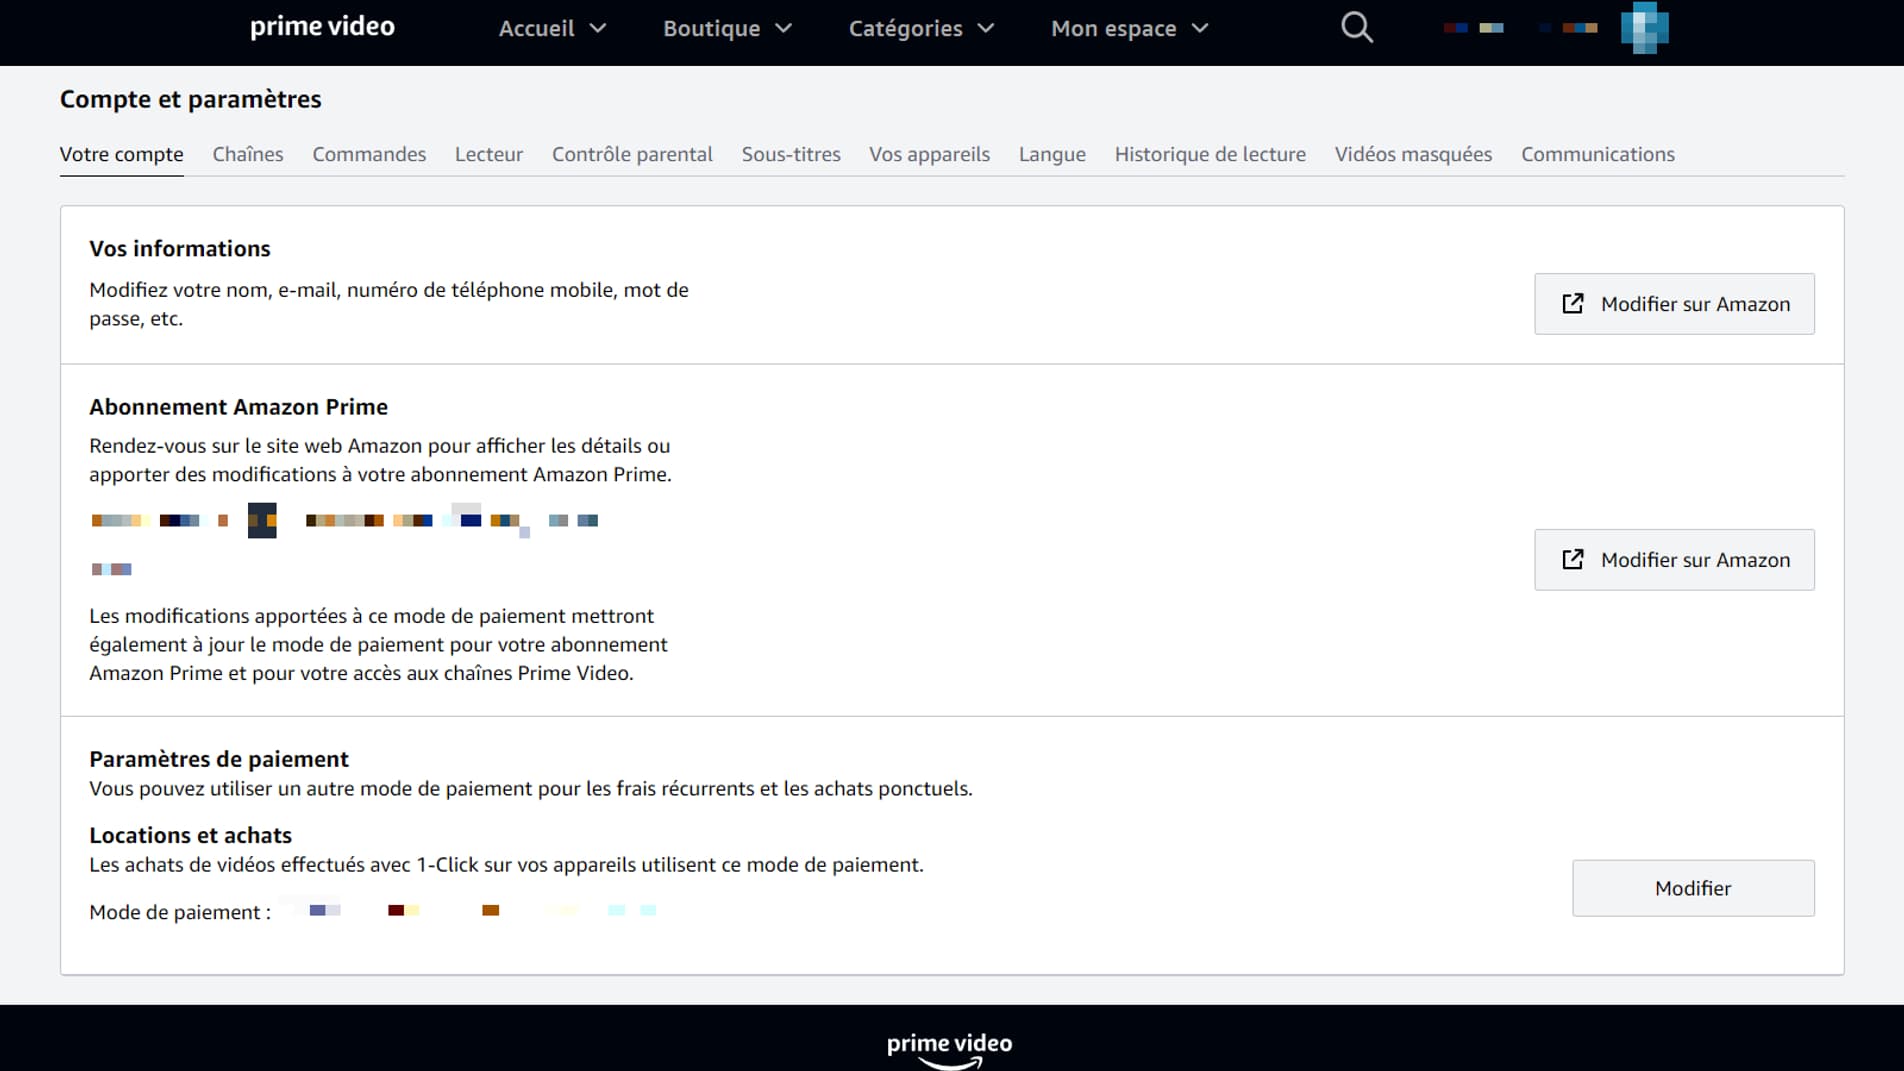The image size is (1904, 1071).
Task: Open the Vos appareils tab
Action: point(929,154)
